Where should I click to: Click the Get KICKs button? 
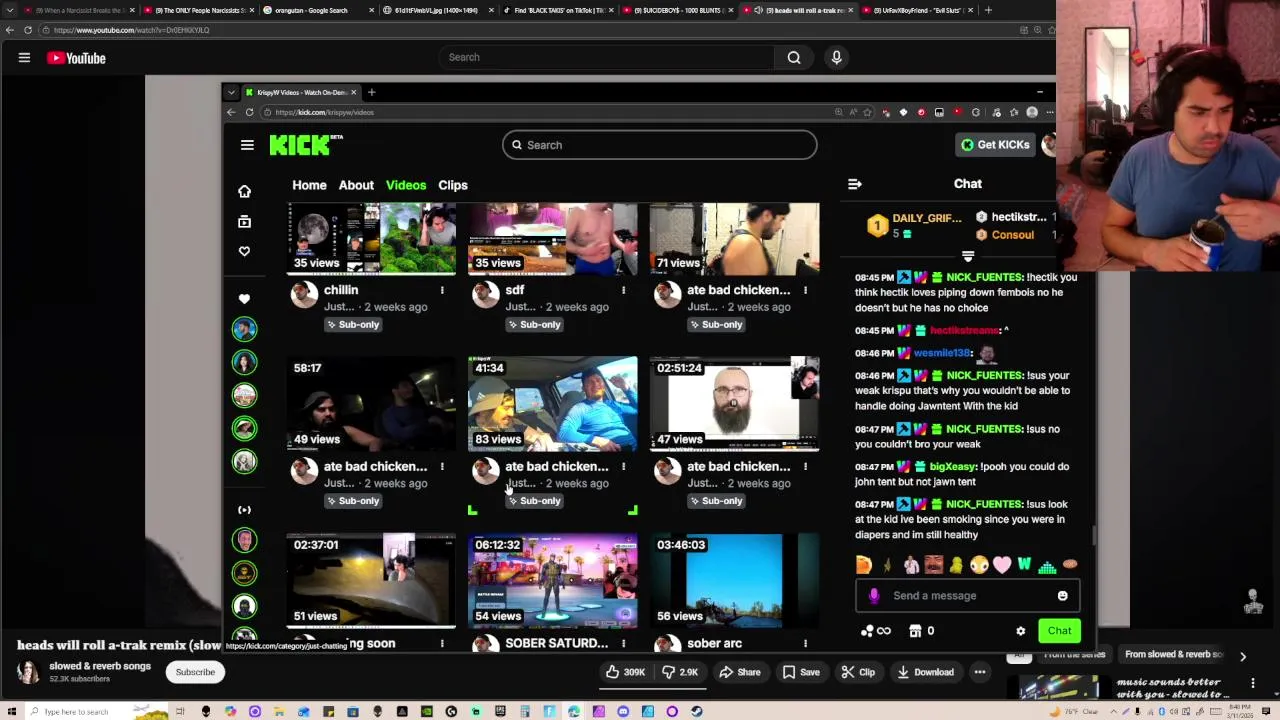pyautogui.click(x=995, y=145)
